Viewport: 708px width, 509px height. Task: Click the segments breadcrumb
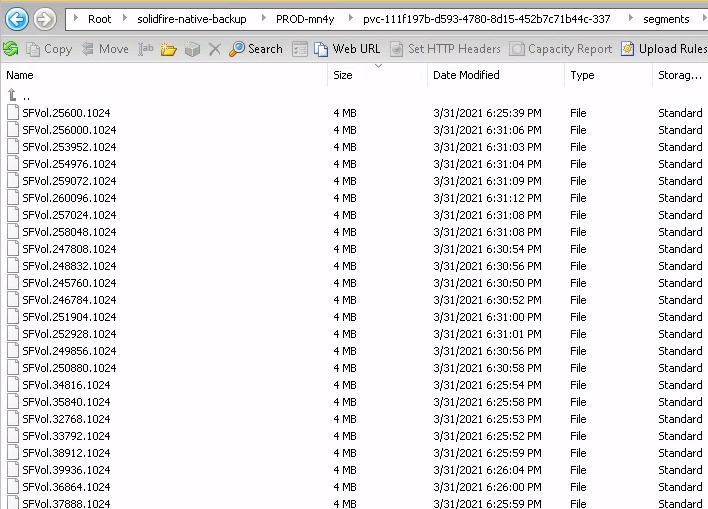[666, 19]
